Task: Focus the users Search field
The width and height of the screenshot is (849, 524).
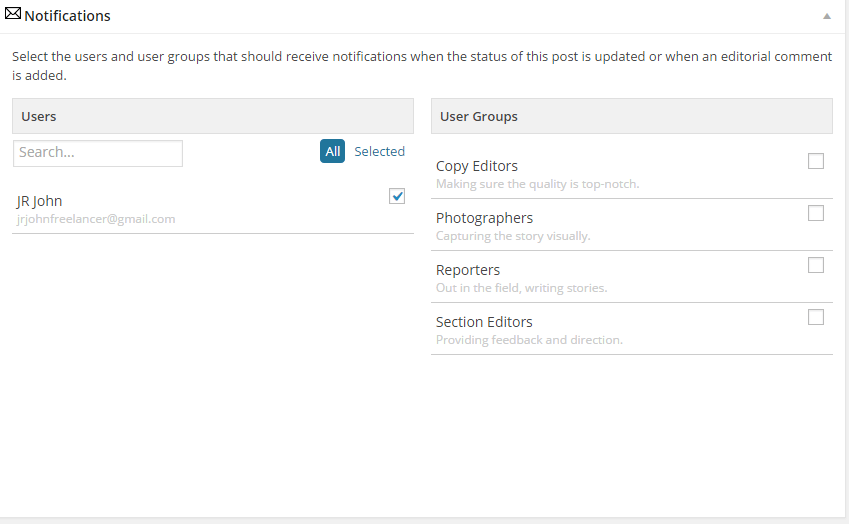Action: (98, 153)
